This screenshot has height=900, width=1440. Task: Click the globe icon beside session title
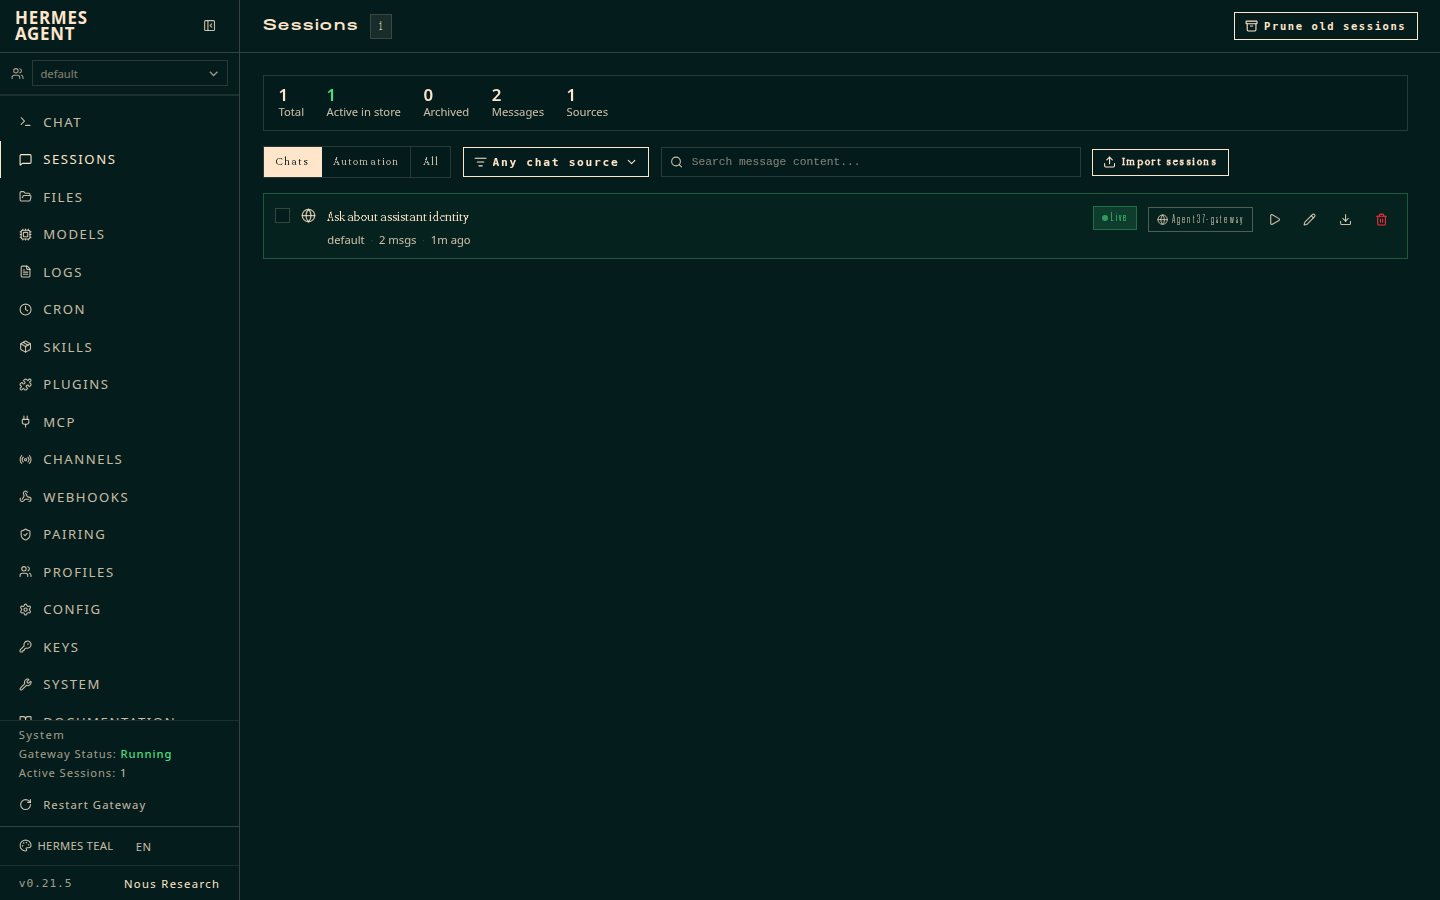click(309, 216)
